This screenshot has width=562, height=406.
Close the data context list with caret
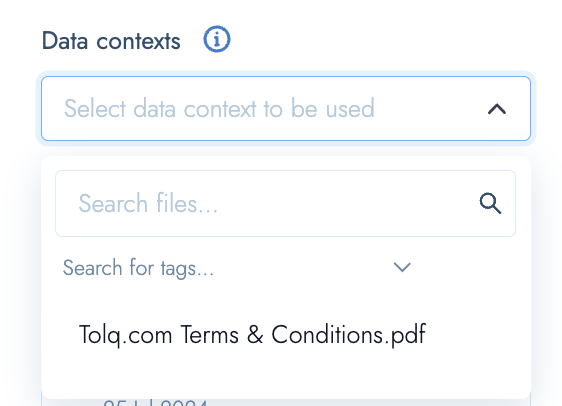tap(497, 109)
